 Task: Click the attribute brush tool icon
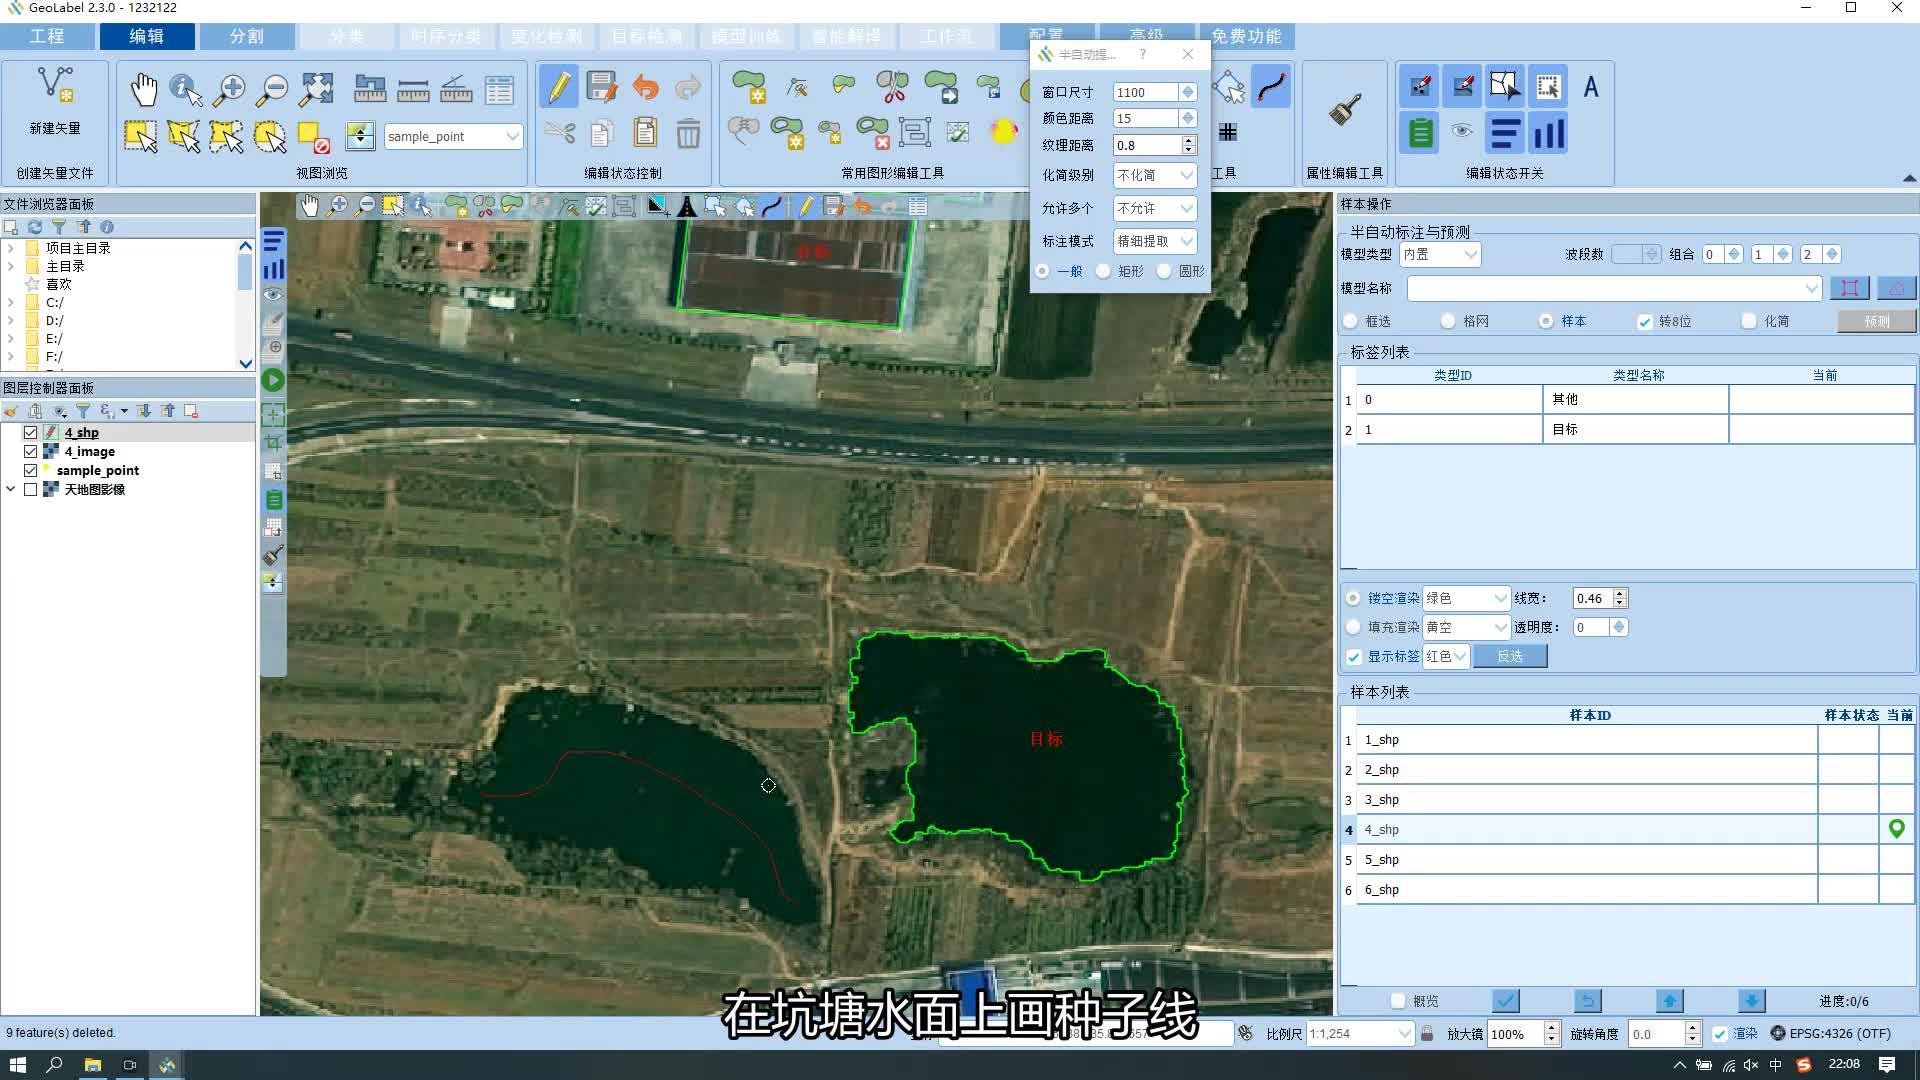click(1345, 110)
